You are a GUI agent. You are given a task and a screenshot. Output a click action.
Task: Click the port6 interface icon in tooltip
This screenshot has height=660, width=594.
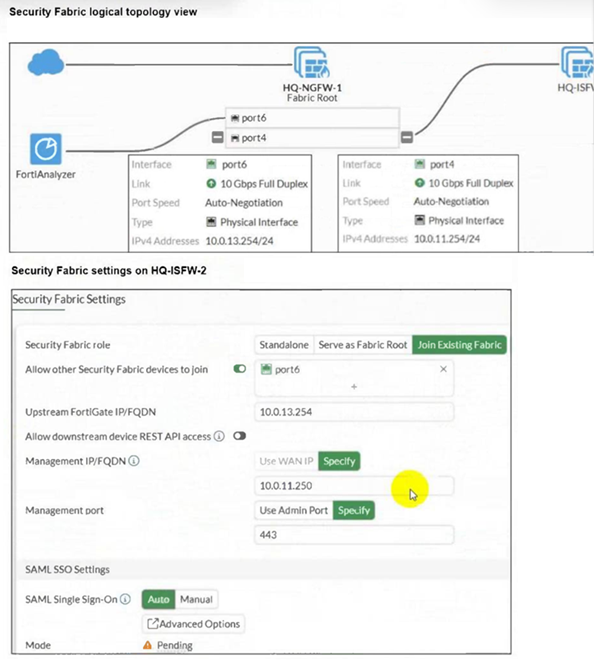coord(211,164)
